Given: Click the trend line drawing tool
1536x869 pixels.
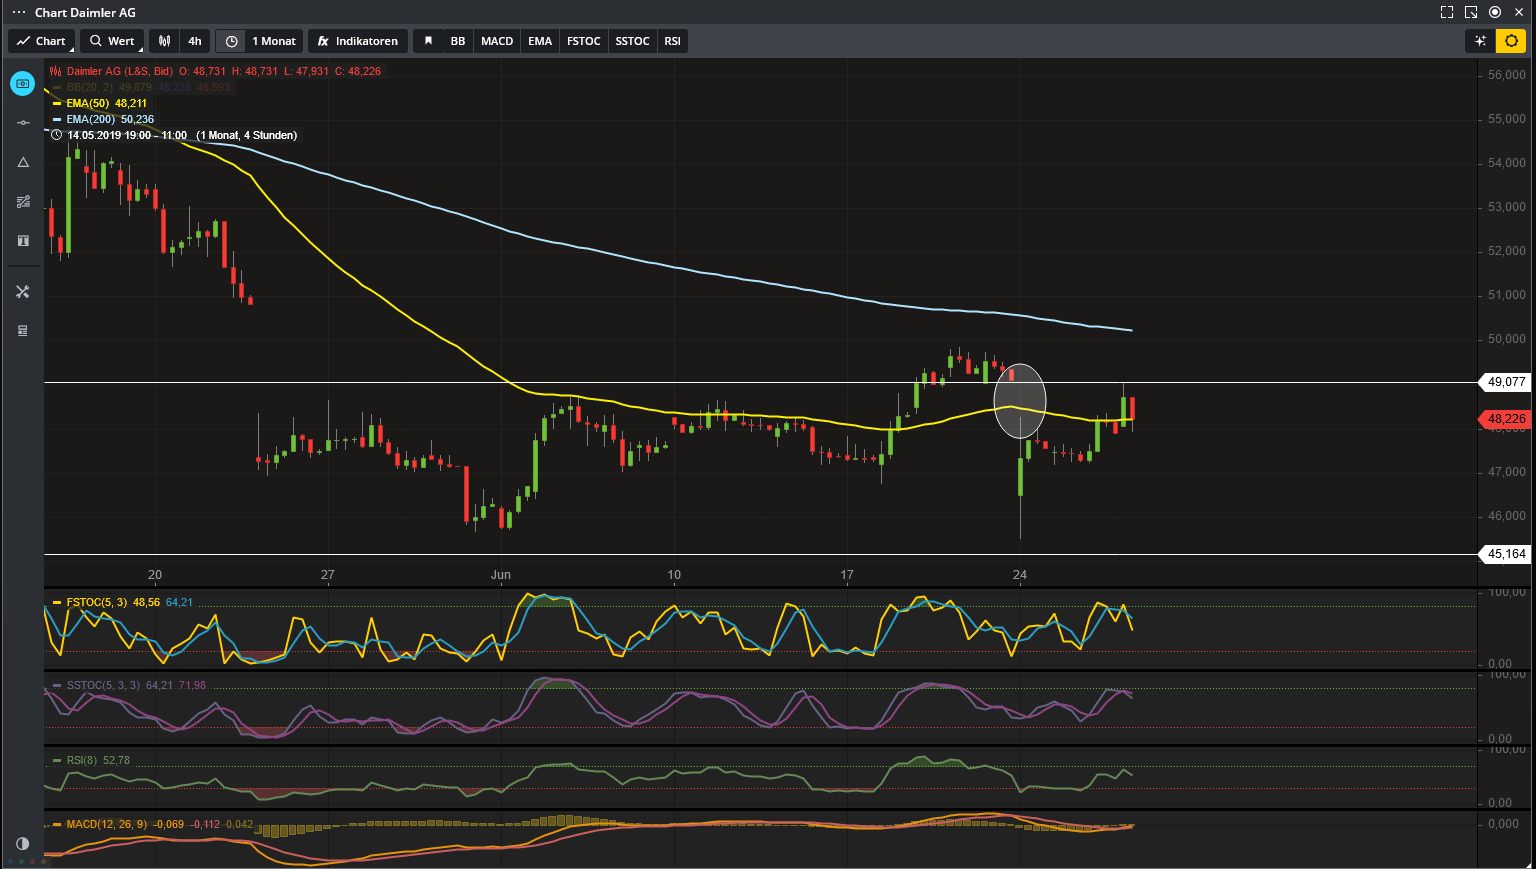Looking at the screenshot, I should coord(23,202).
